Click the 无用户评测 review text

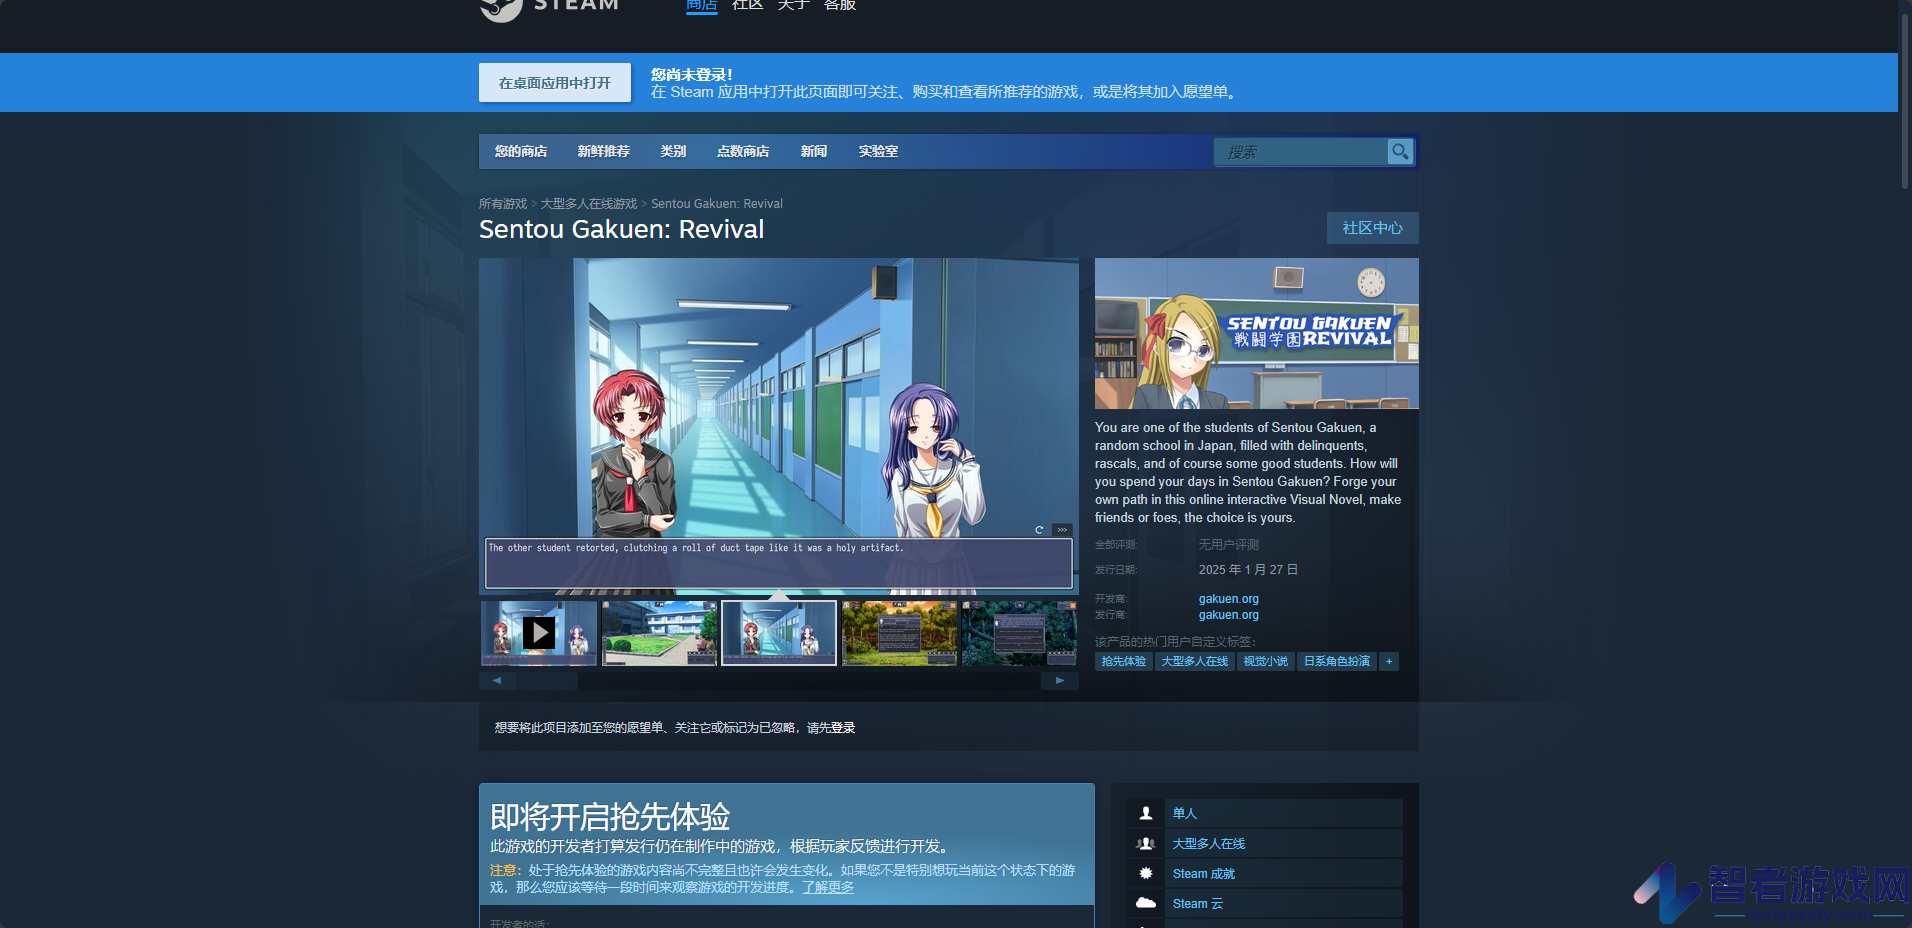point(1229,544)
